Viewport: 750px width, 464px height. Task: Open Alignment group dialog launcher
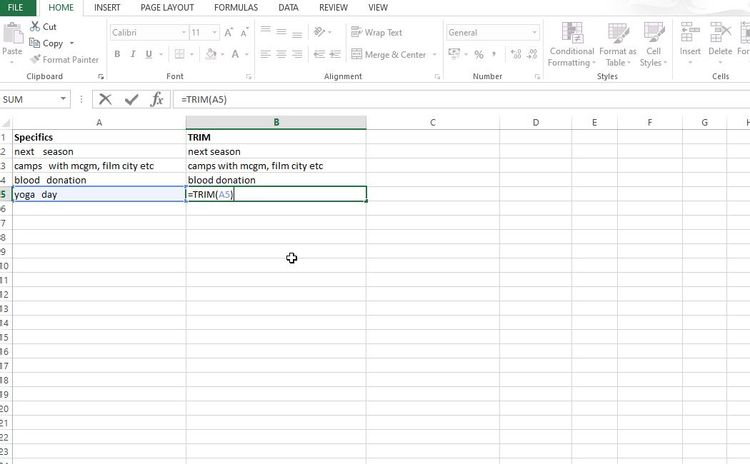pyautogui.click(x=437, y=77)
